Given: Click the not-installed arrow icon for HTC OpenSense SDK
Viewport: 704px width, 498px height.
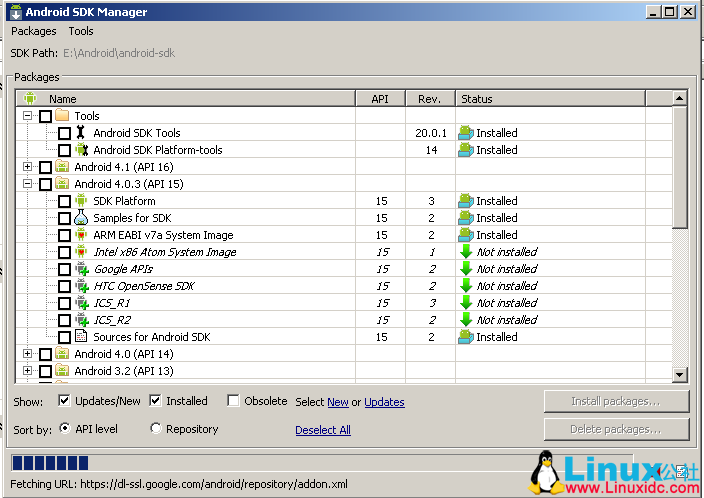Looking at the screenshot, I should (x=466, y=286).
